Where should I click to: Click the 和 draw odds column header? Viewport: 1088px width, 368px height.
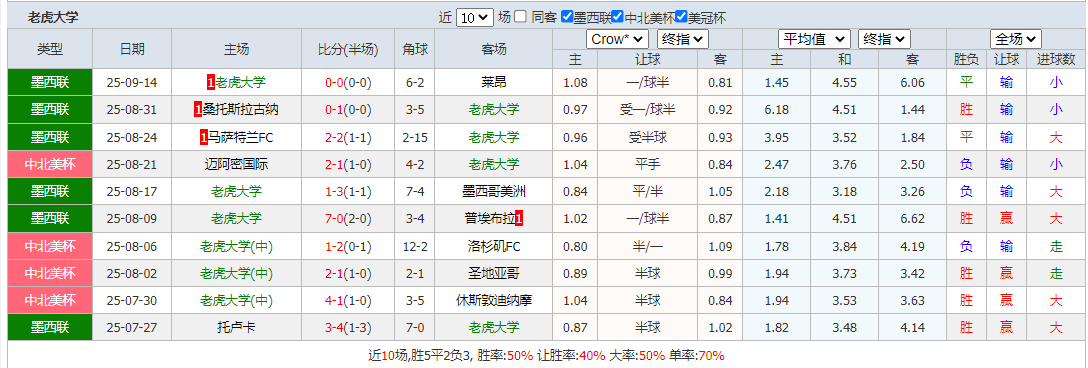click(x=844, y=60)
